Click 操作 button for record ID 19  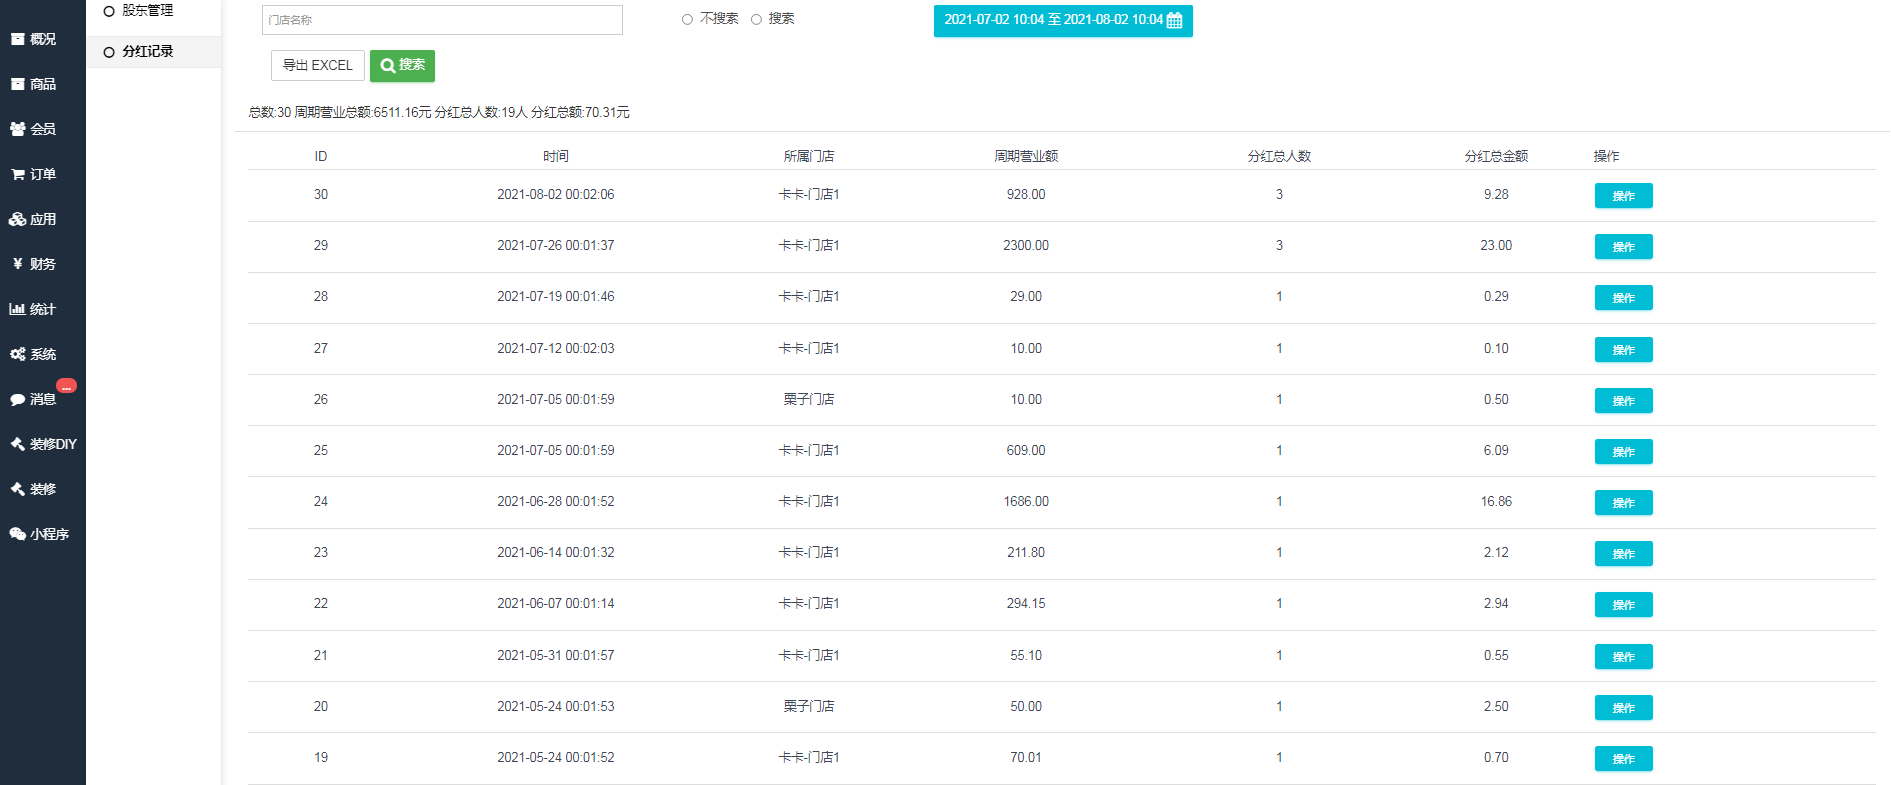pos(1623,759)
